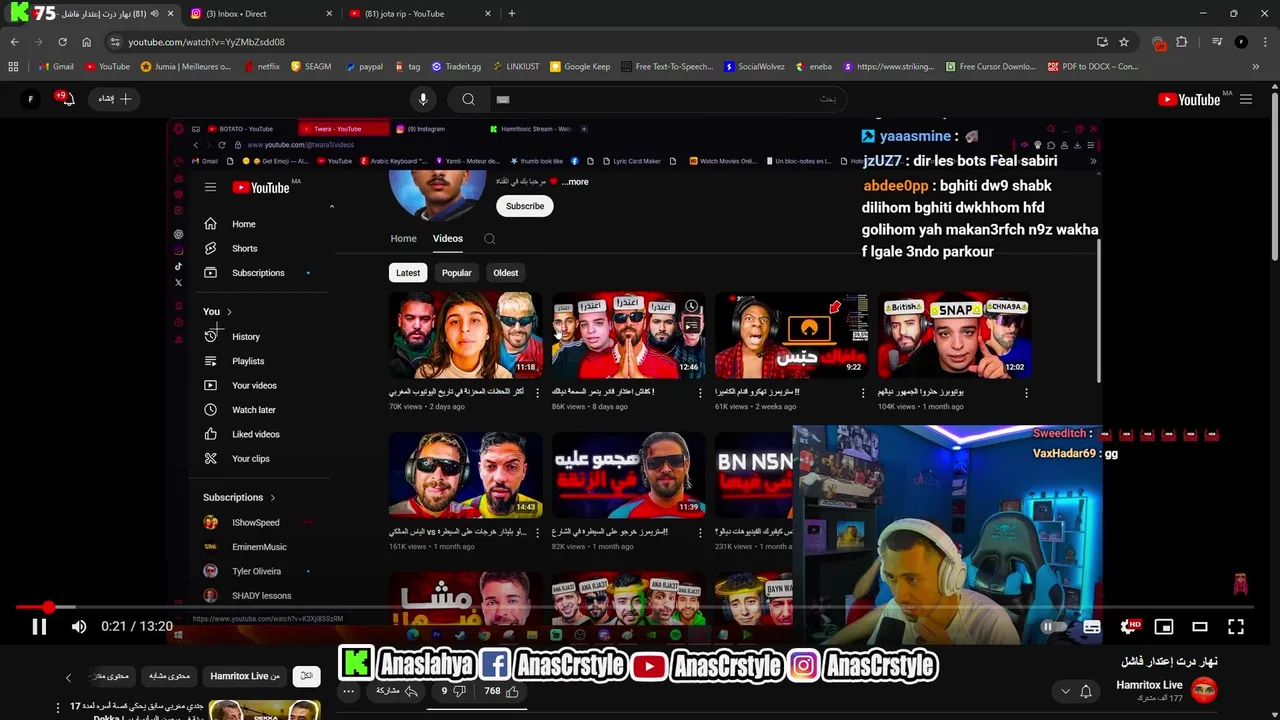Open the player settings gear
Image resolution: width=1280 pixels, height=720 pixels.
[x=1128, y=627]
